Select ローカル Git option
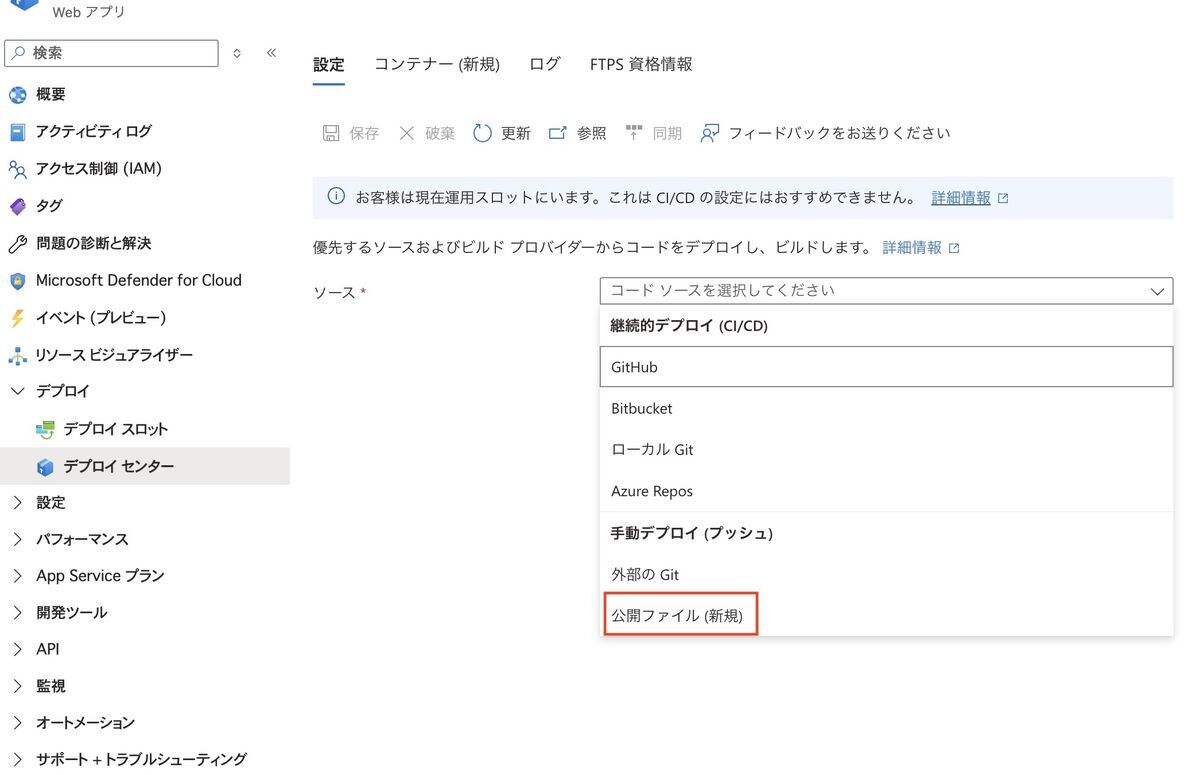Viewport: 1200px width, 775px height. point(886,450)
